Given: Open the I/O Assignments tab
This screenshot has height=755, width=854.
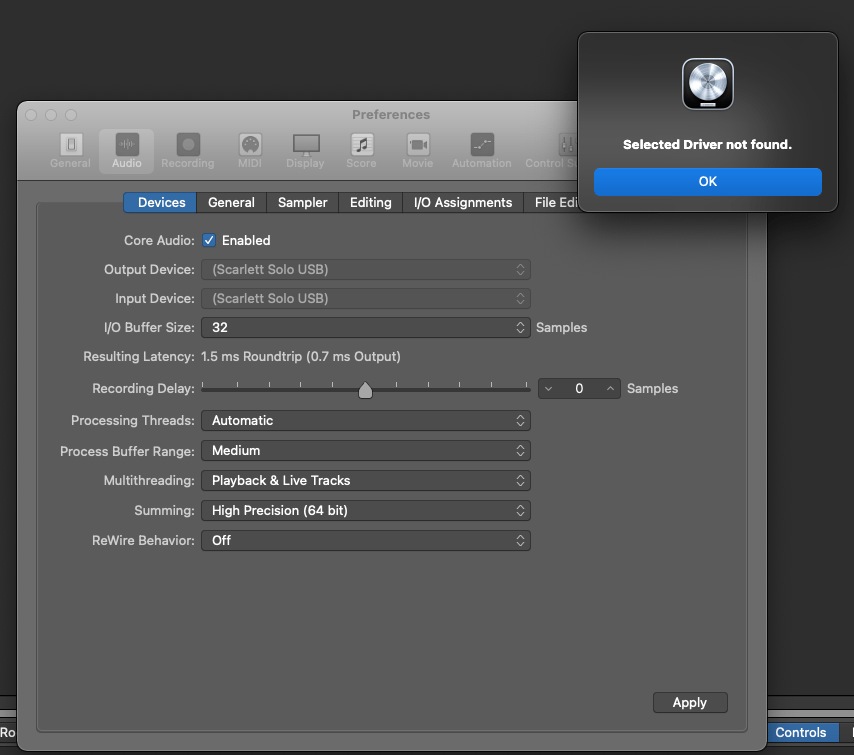Looking at the screenshot, I should (462, 202).
